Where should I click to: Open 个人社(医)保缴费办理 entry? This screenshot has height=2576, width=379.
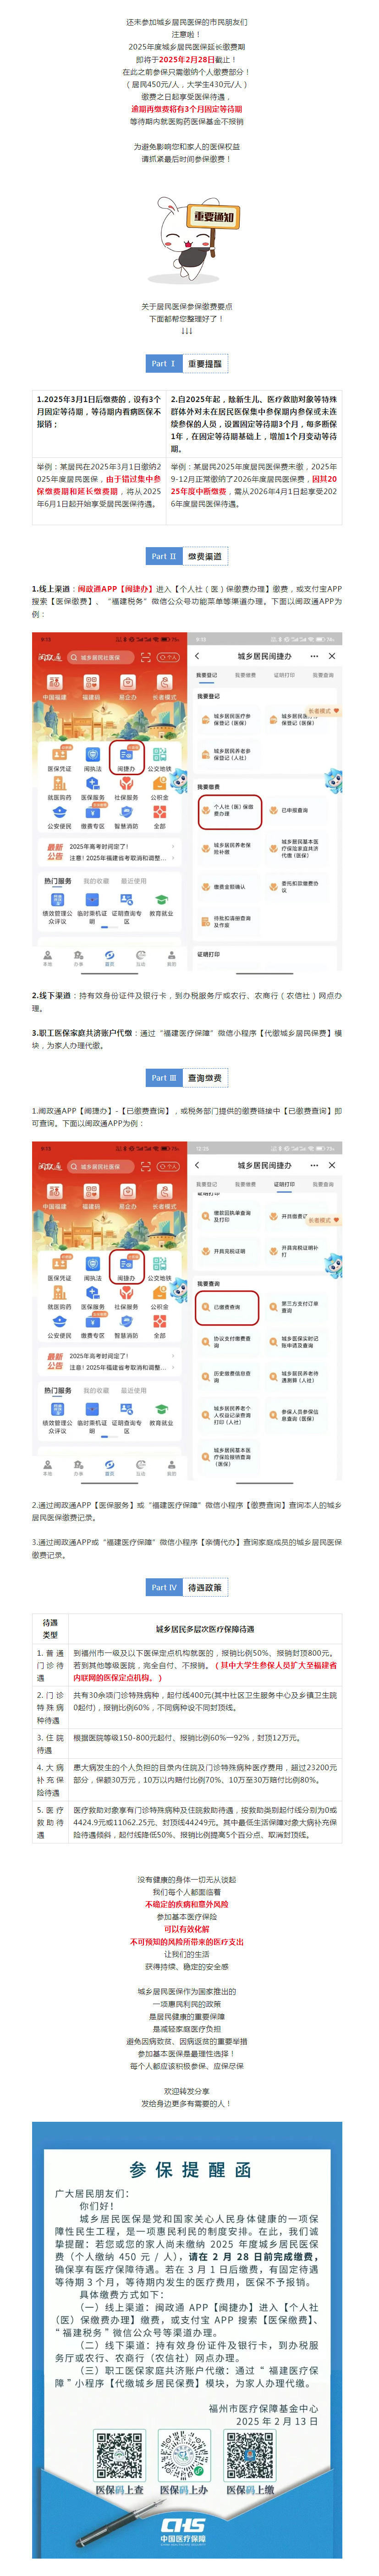point(230,811)
